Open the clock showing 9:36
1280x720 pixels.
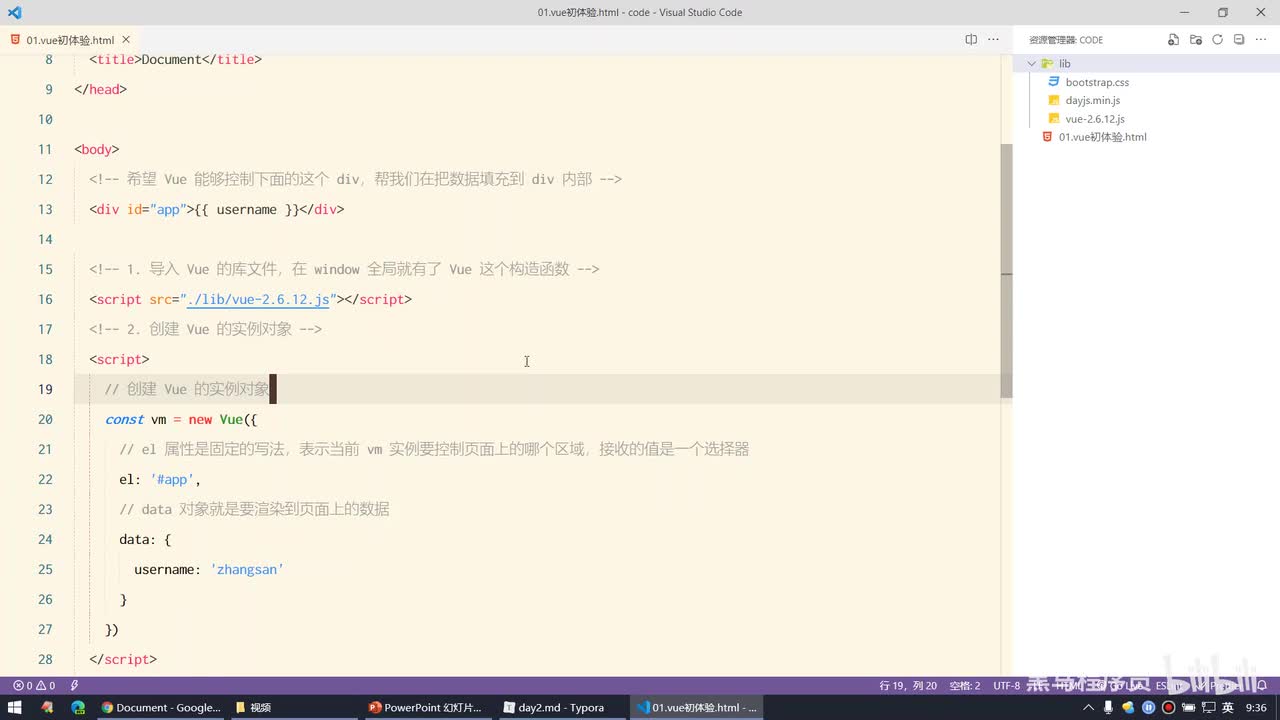[1256, 707]
